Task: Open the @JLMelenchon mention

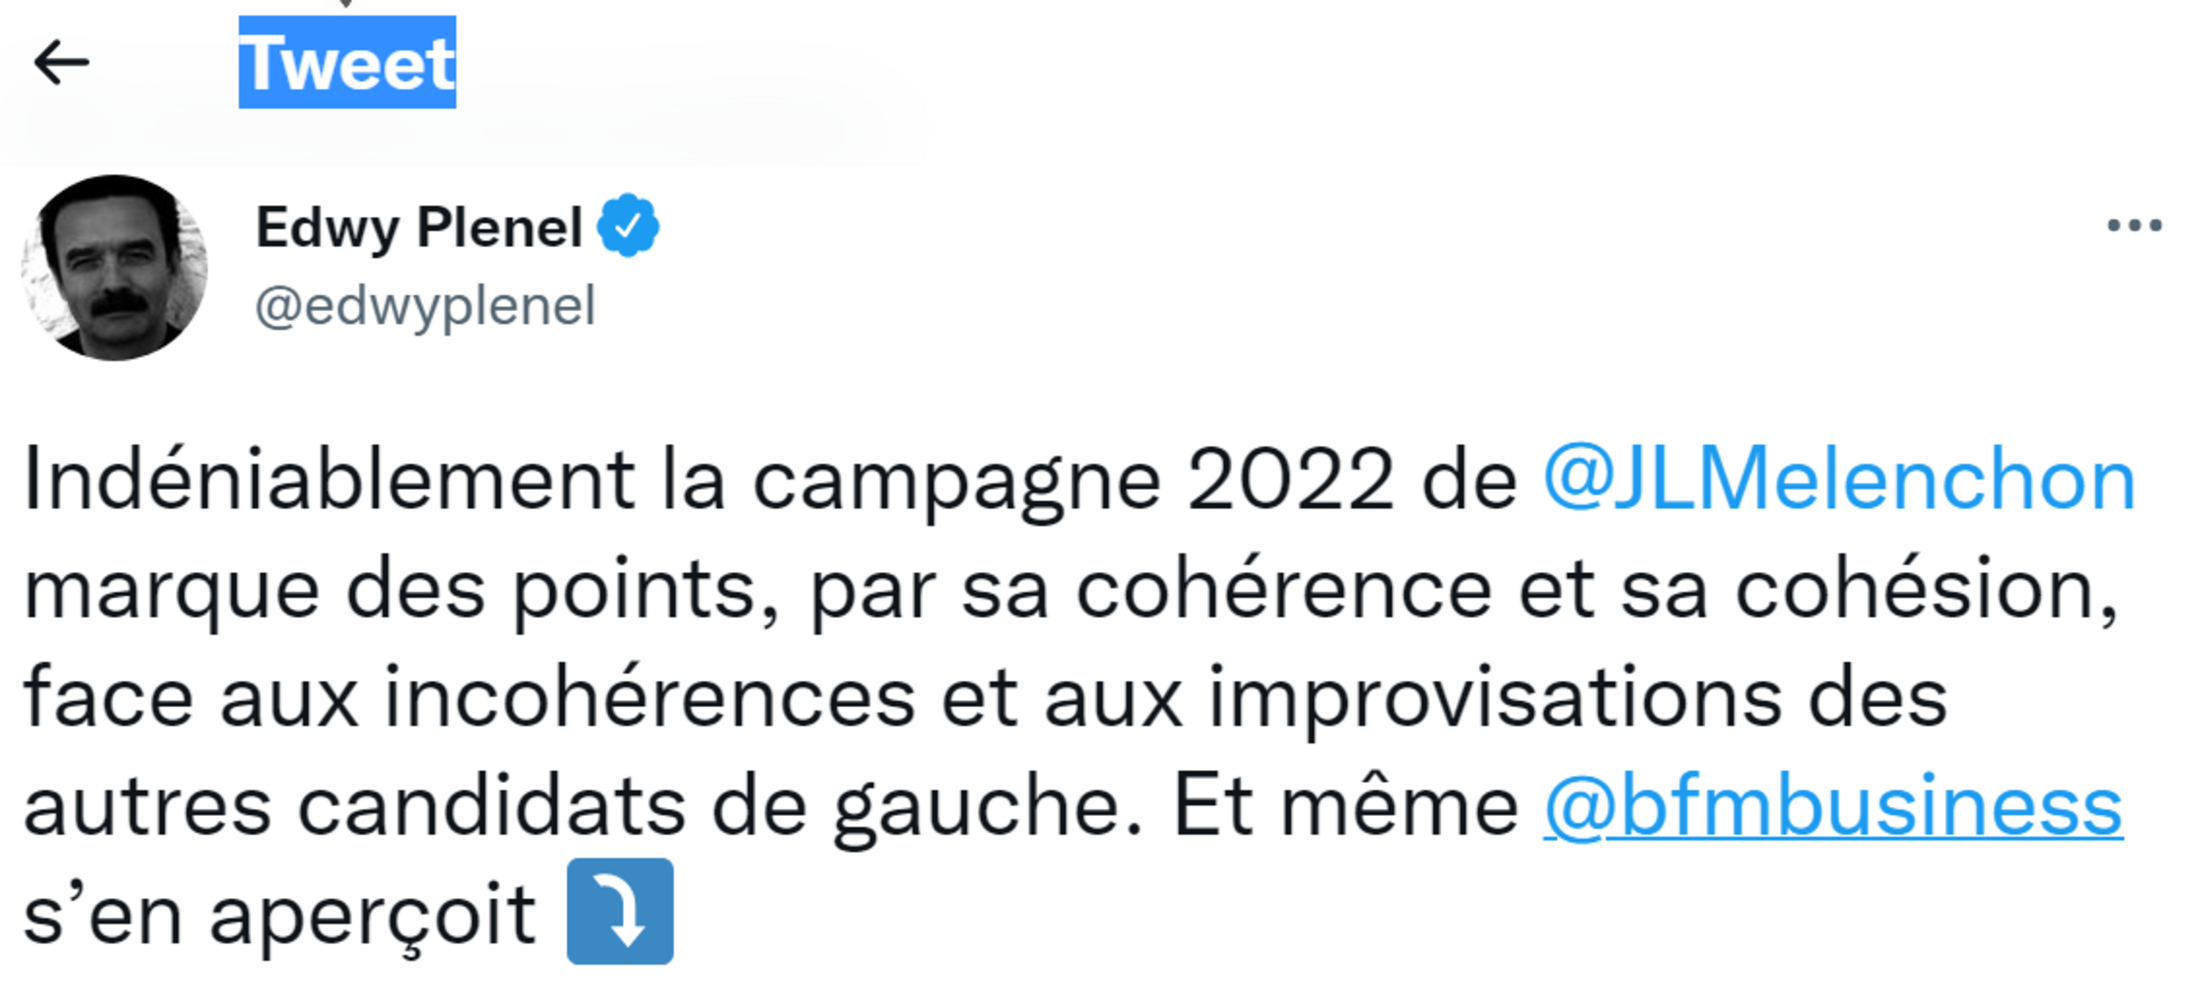Action: [x=1839, y=480]
